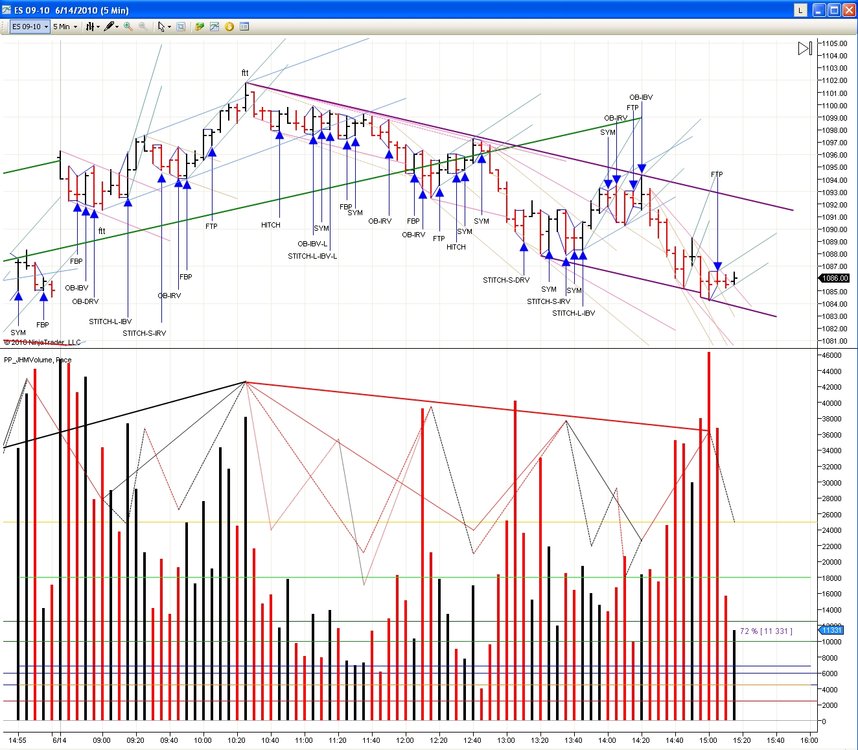Open the 5 Min interval dropdown
Image resolution: width=858 pixels, height=750 pixels.
coord(65,26)
